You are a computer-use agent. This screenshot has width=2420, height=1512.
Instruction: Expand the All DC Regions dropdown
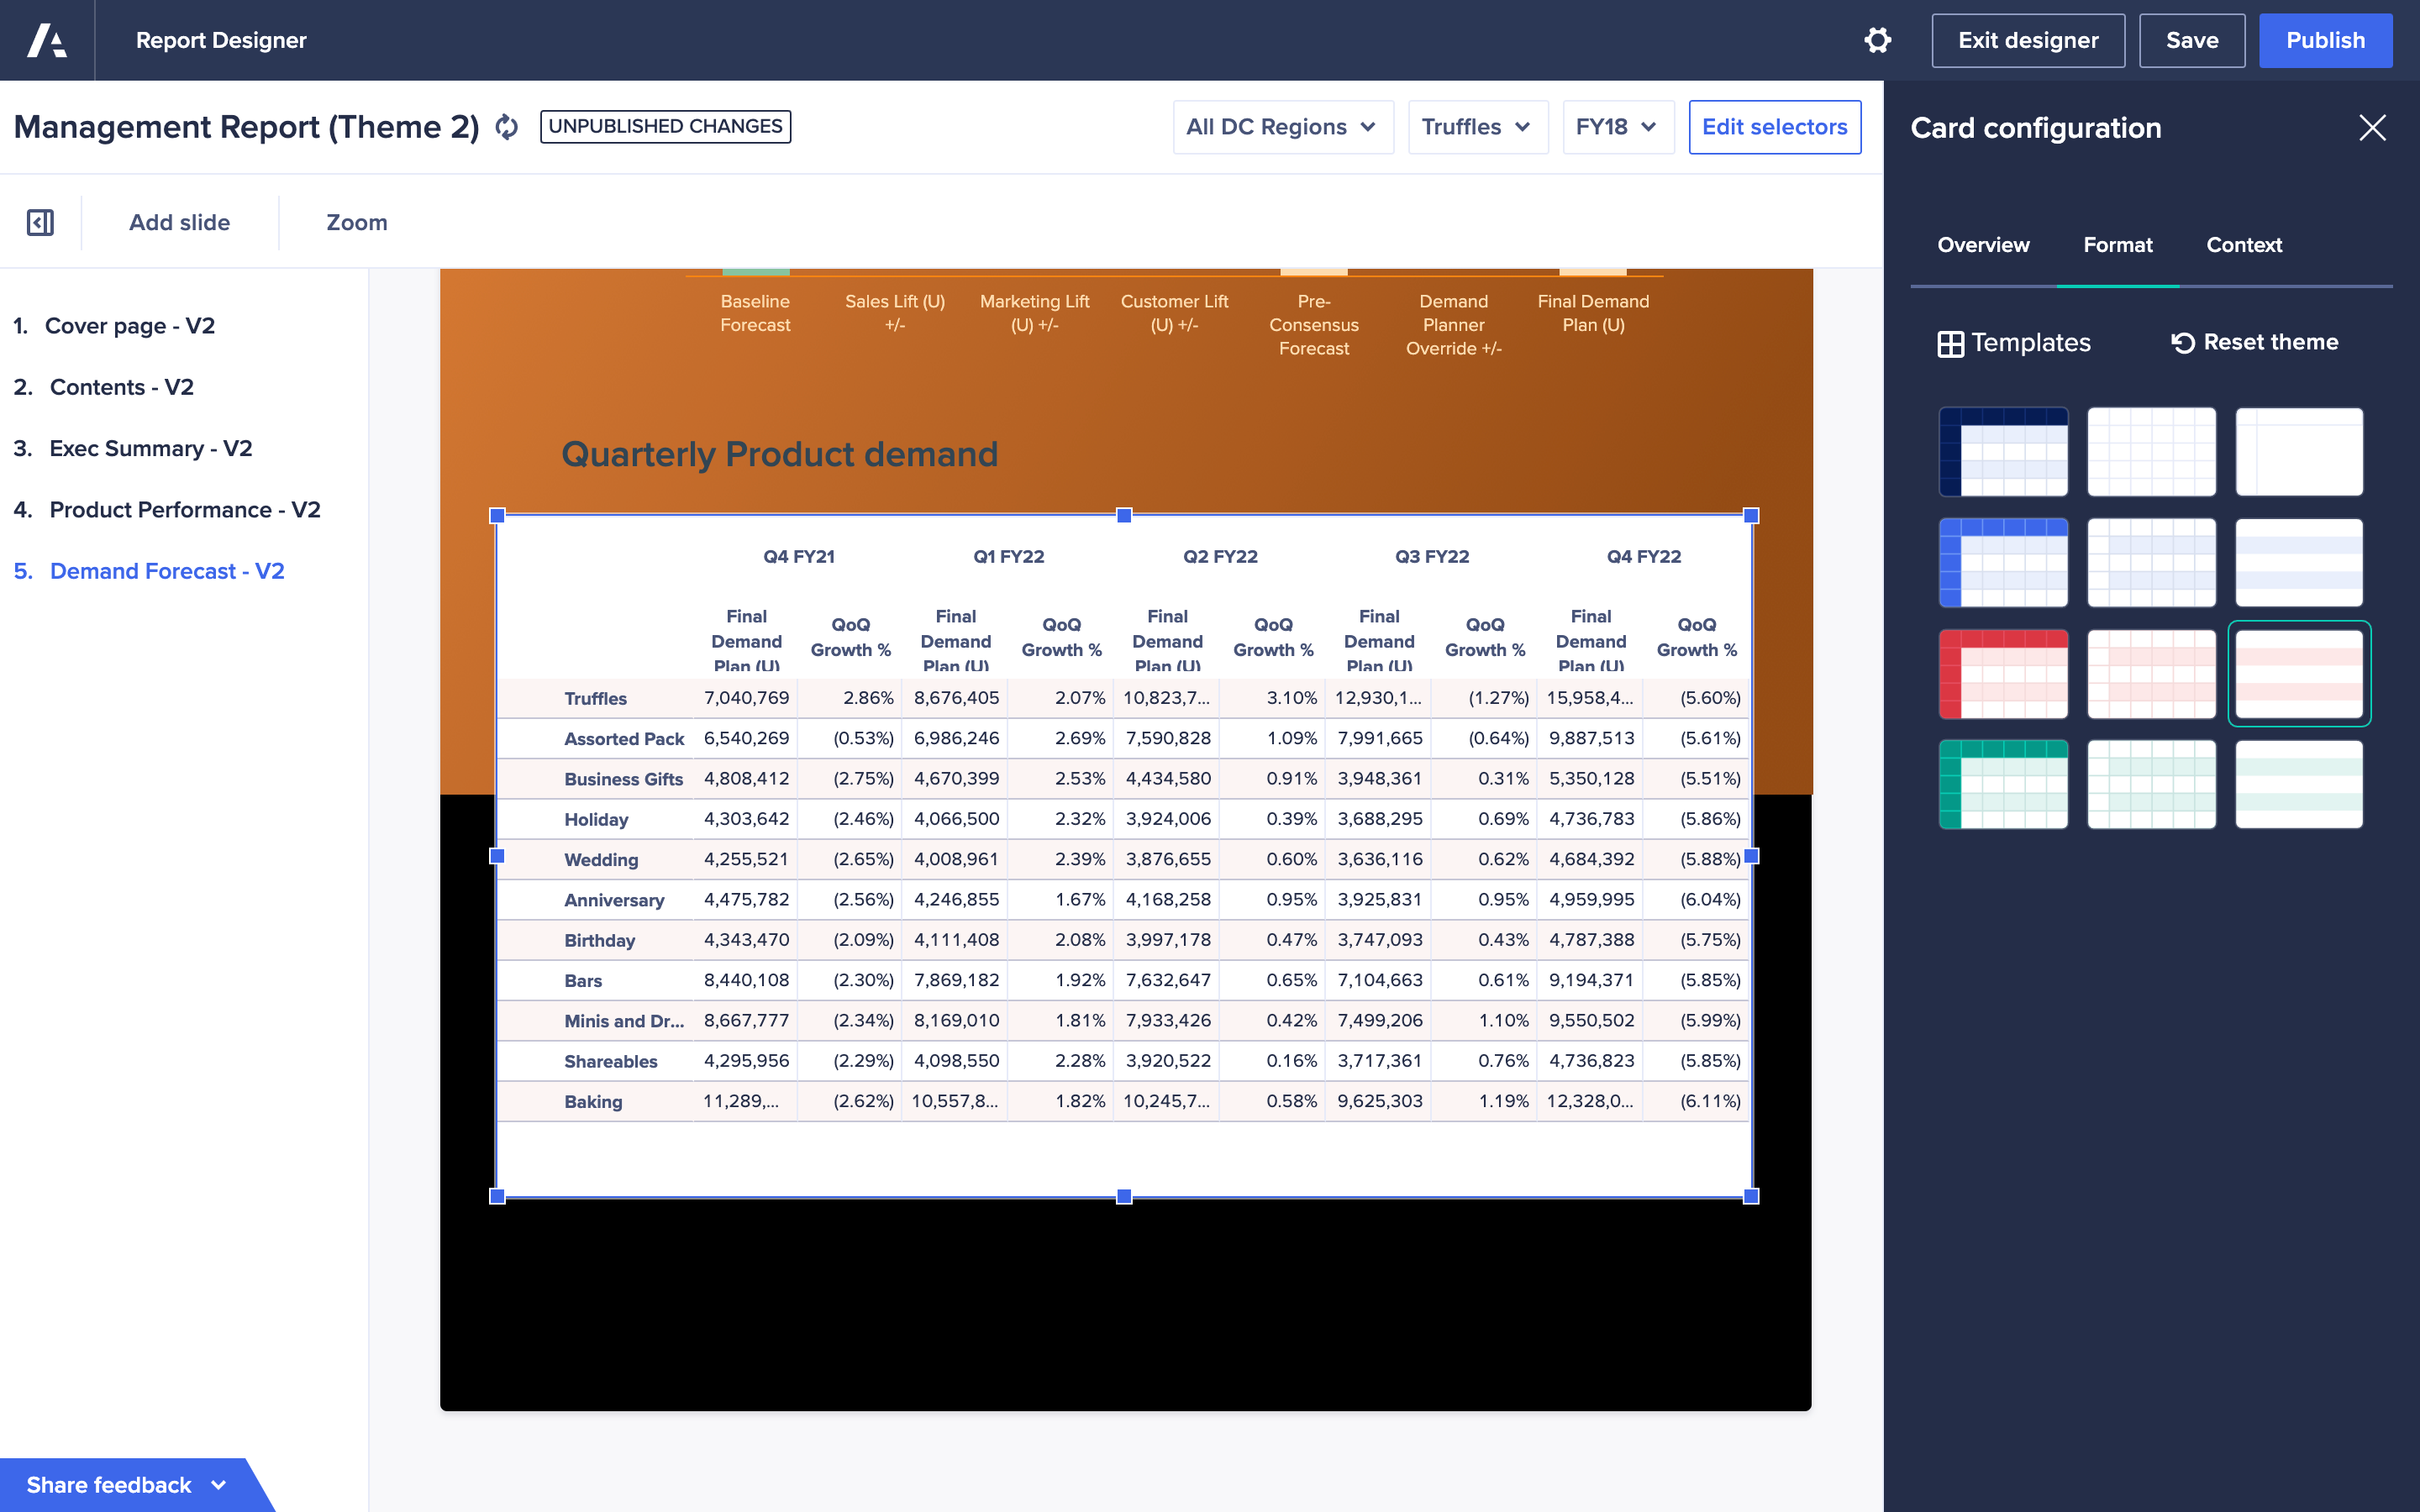click(1277, 125)
